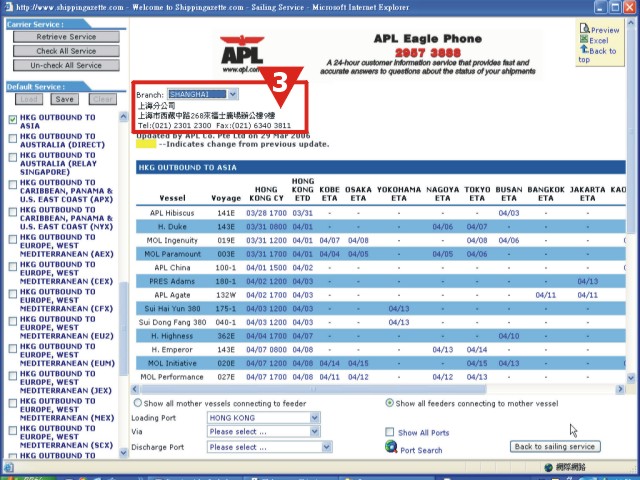Select Show all feeders connecting to mother vessel
The width and height of the screenshot is (640, 480).
click(390, 403)
